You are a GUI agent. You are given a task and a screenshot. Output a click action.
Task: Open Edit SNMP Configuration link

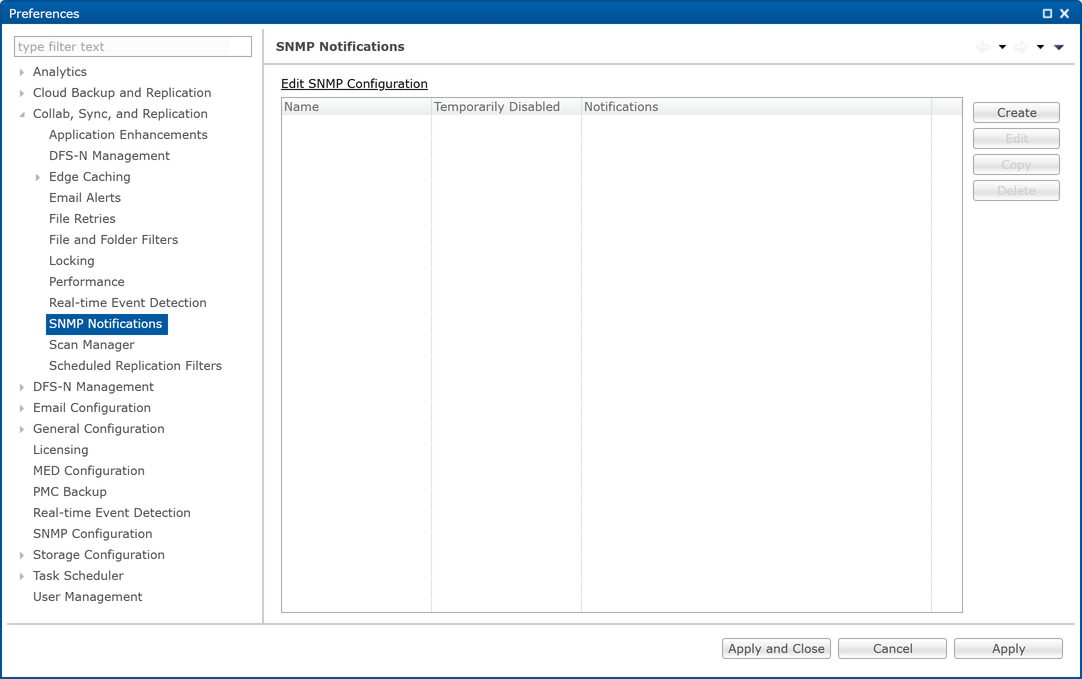[x=354, y=83]
